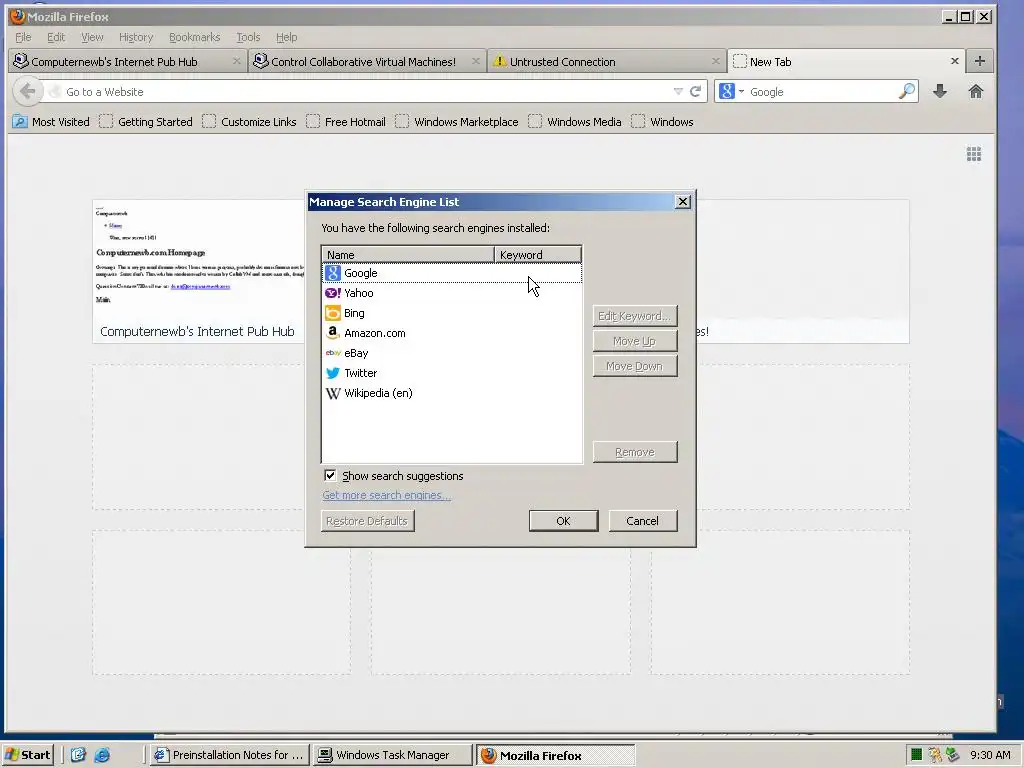The height and width of the screenshot is (768, 1024).
Task: Click the Restore Defaults button
Action: pyautogui.click(x=368, y=520)
